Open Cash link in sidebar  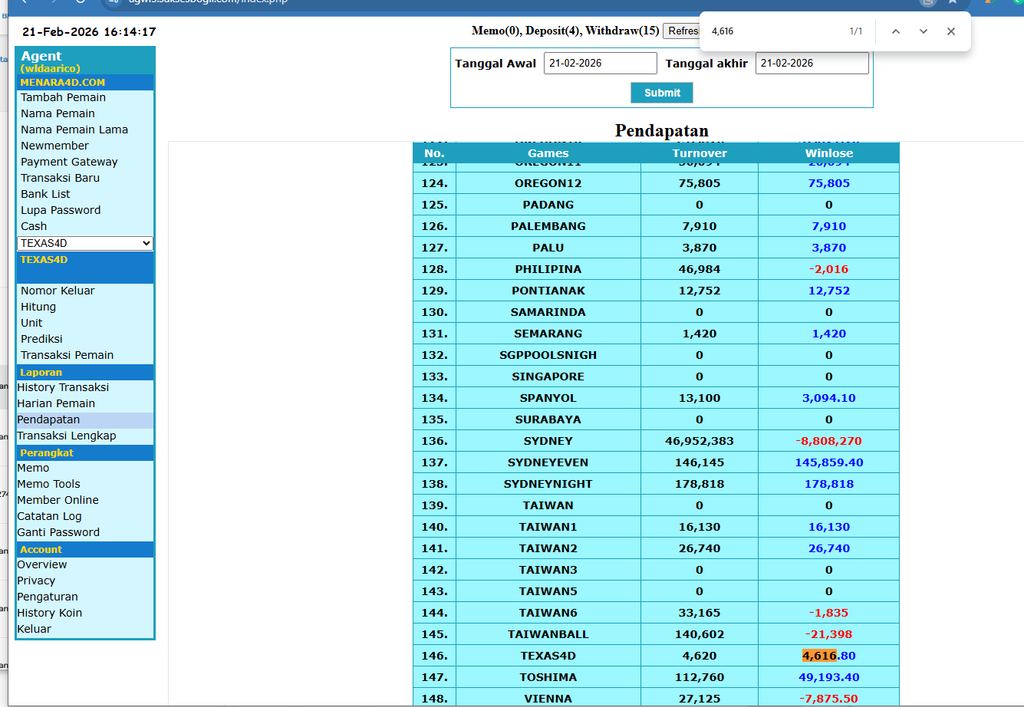click(x=33, y=227)
